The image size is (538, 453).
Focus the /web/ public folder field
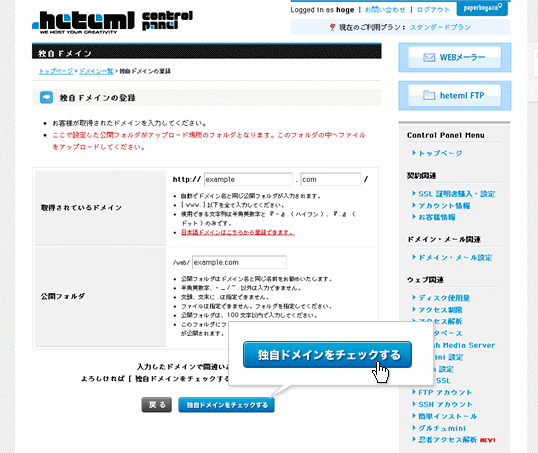coord(239,263)
